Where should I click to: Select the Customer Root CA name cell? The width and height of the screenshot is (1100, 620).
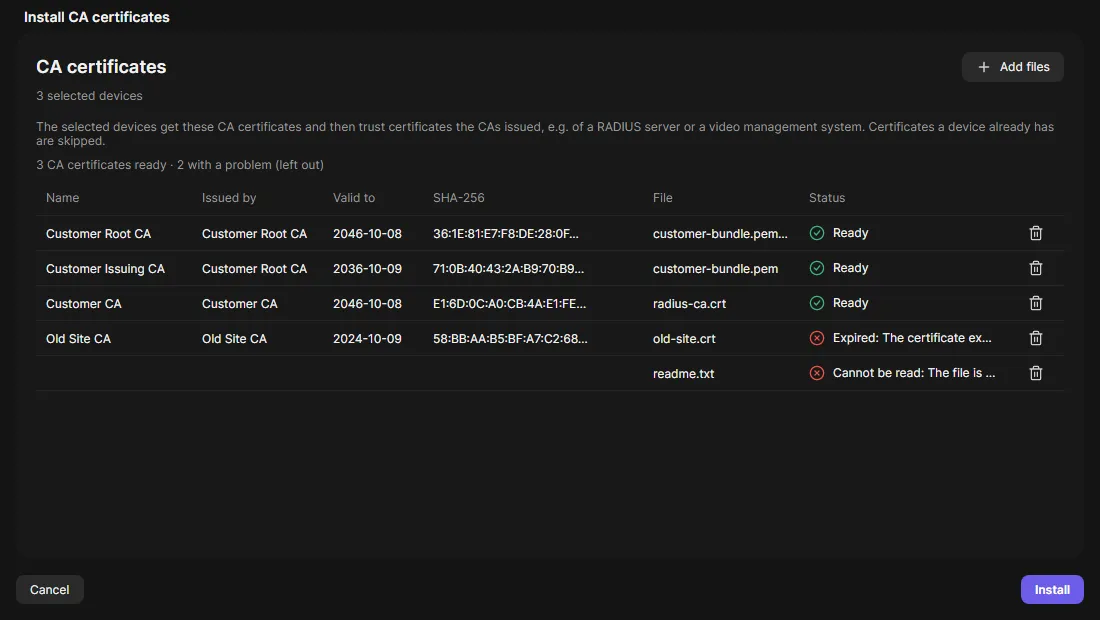point(98,234)
